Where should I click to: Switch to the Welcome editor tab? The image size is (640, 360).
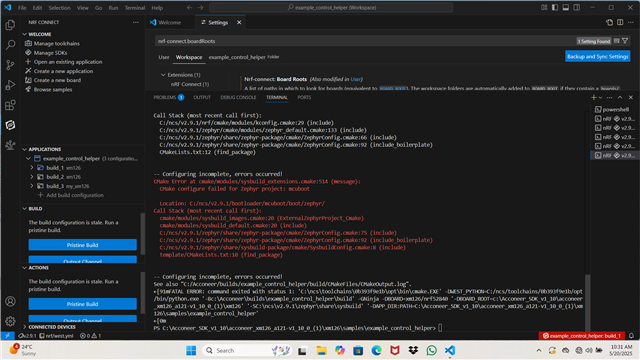coord(169,22)
